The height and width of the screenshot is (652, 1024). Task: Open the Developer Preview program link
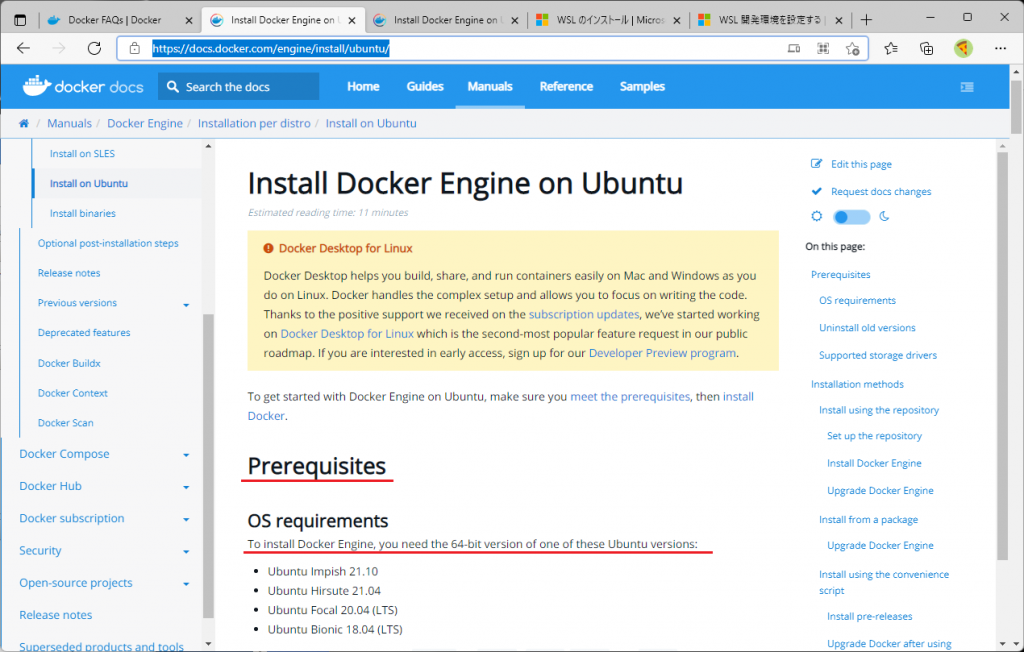pyautogui.click(x=662, y=353)
